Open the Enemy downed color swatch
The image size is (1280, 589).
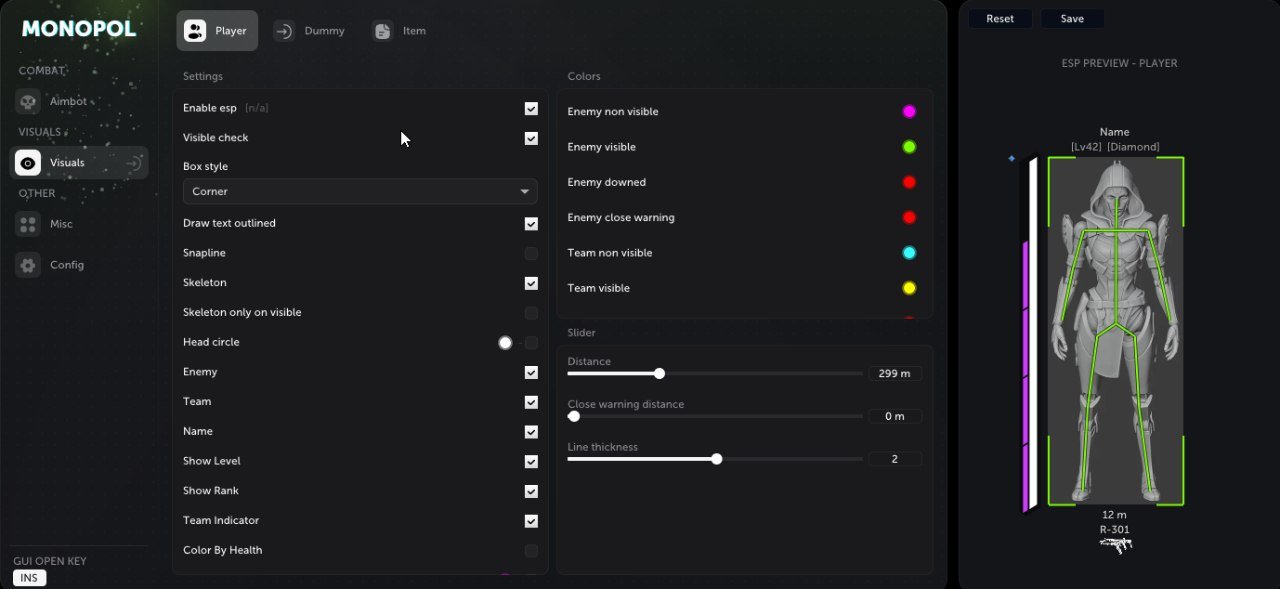pos(909,182)
